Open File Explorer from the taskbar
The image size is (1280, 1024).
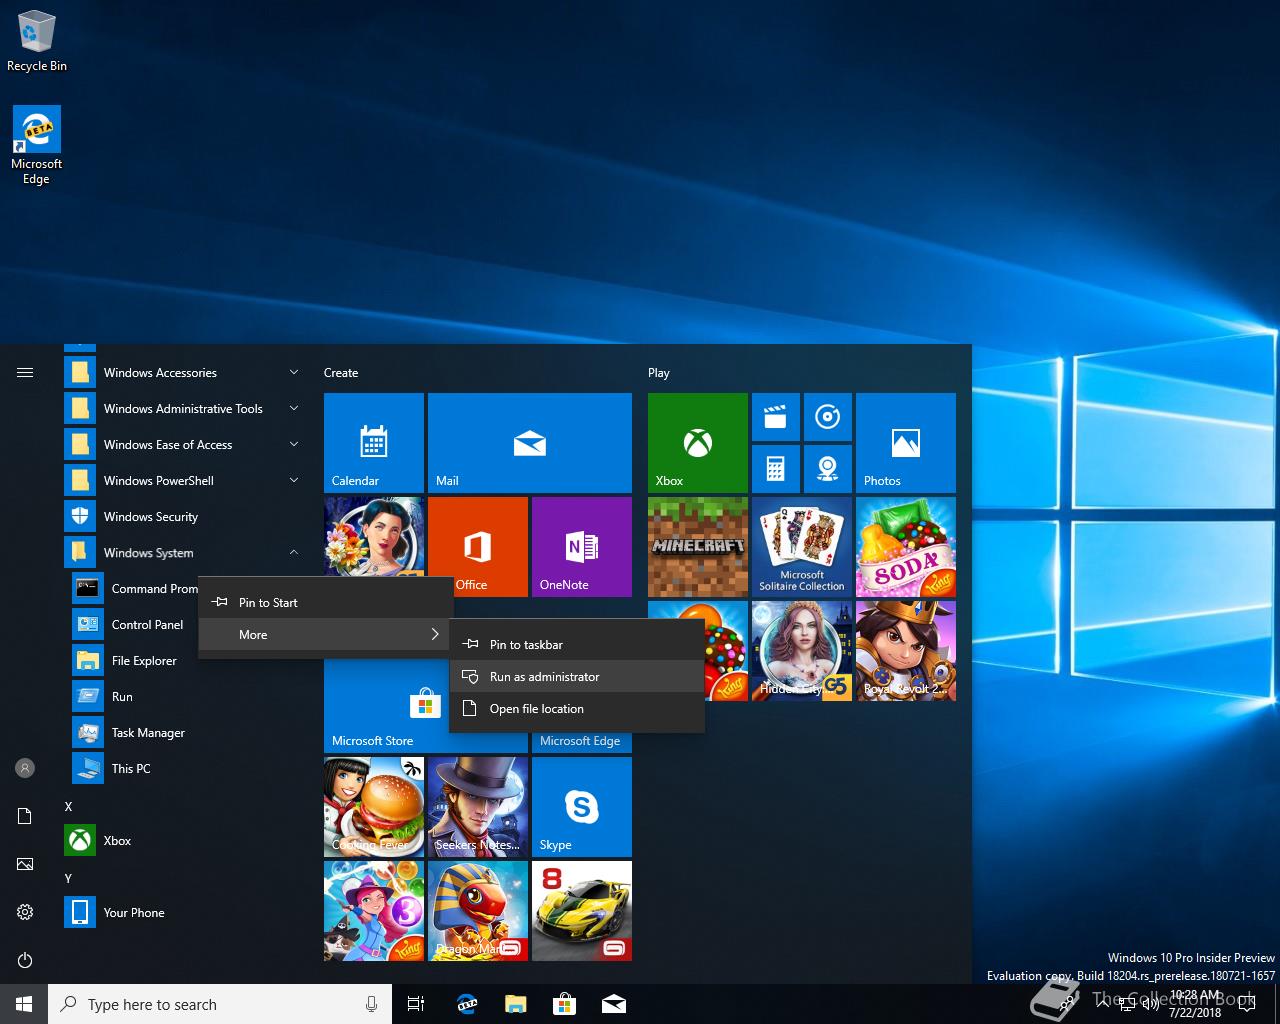point(516,1004)
